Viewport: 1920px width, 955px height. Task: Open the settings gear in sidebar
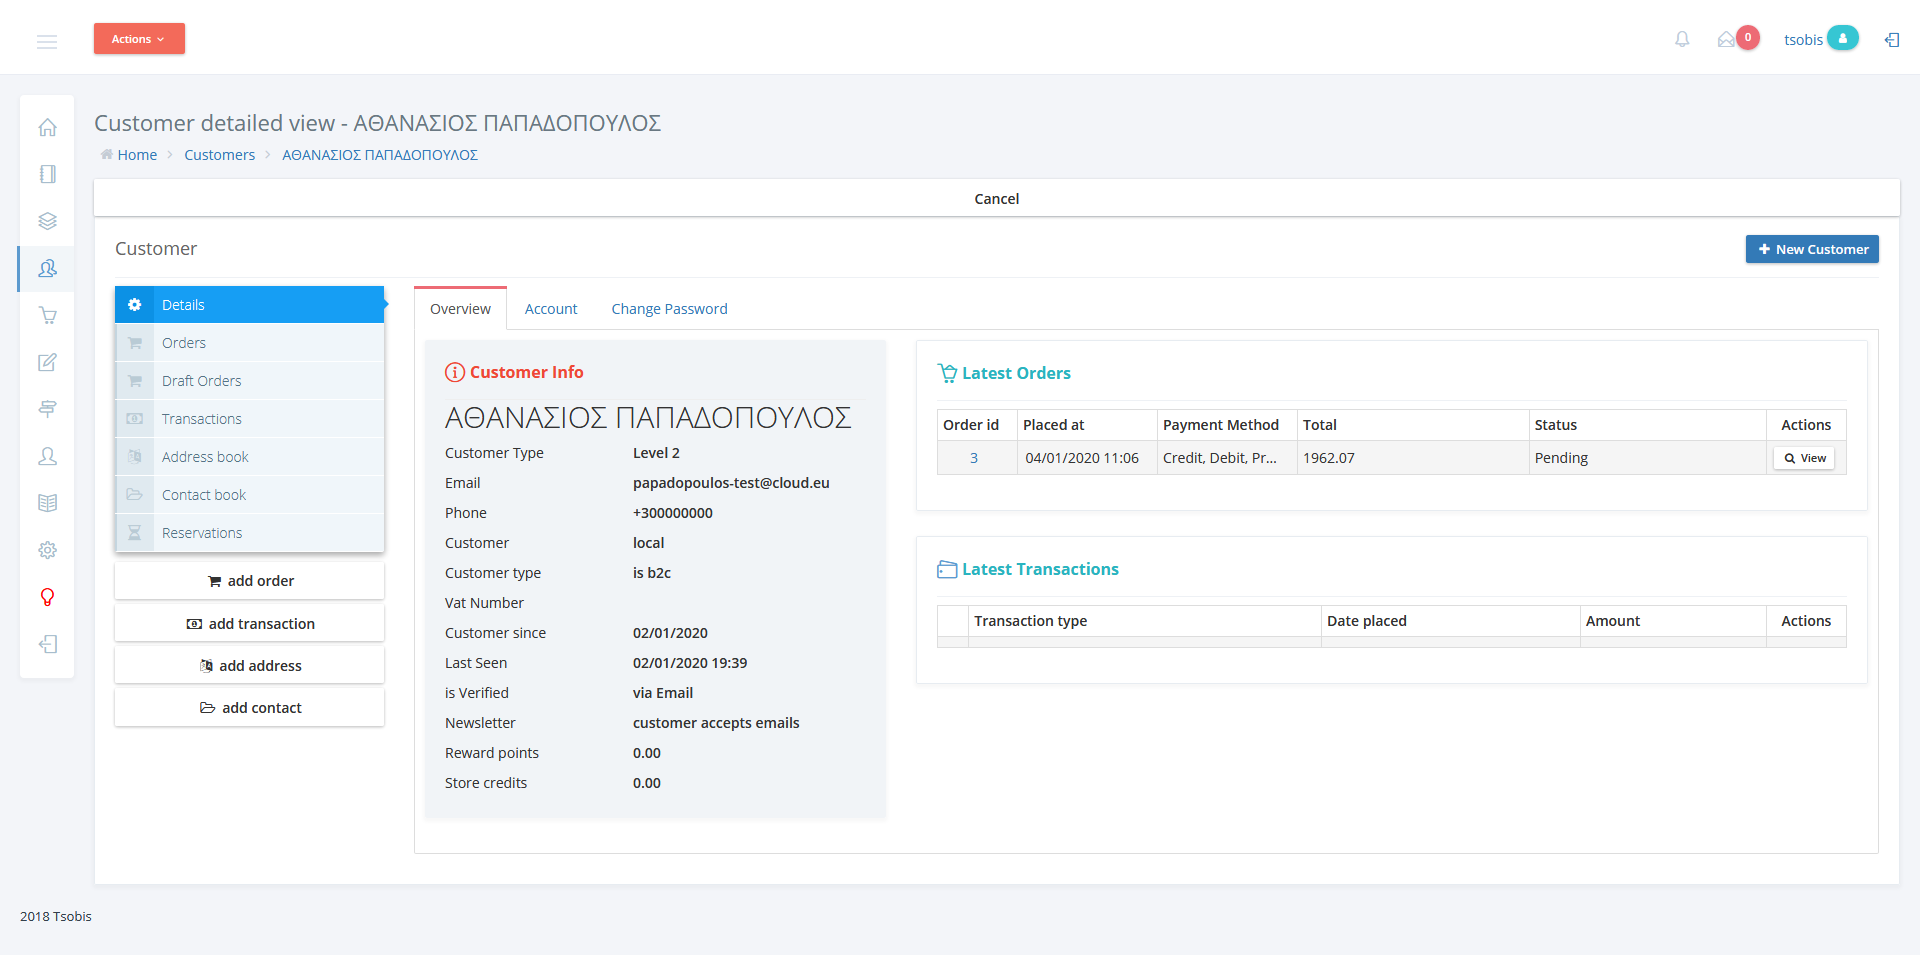coord(47,550)
